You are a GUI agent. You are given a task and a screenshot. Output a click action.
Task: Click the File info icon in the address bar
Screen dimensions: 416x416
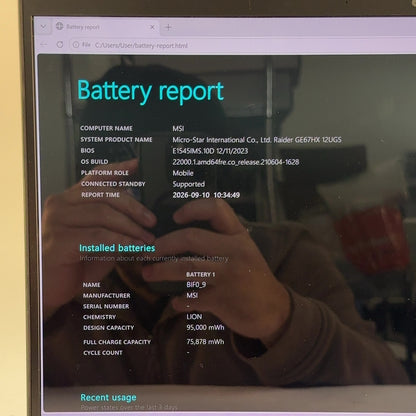(76, 44)
